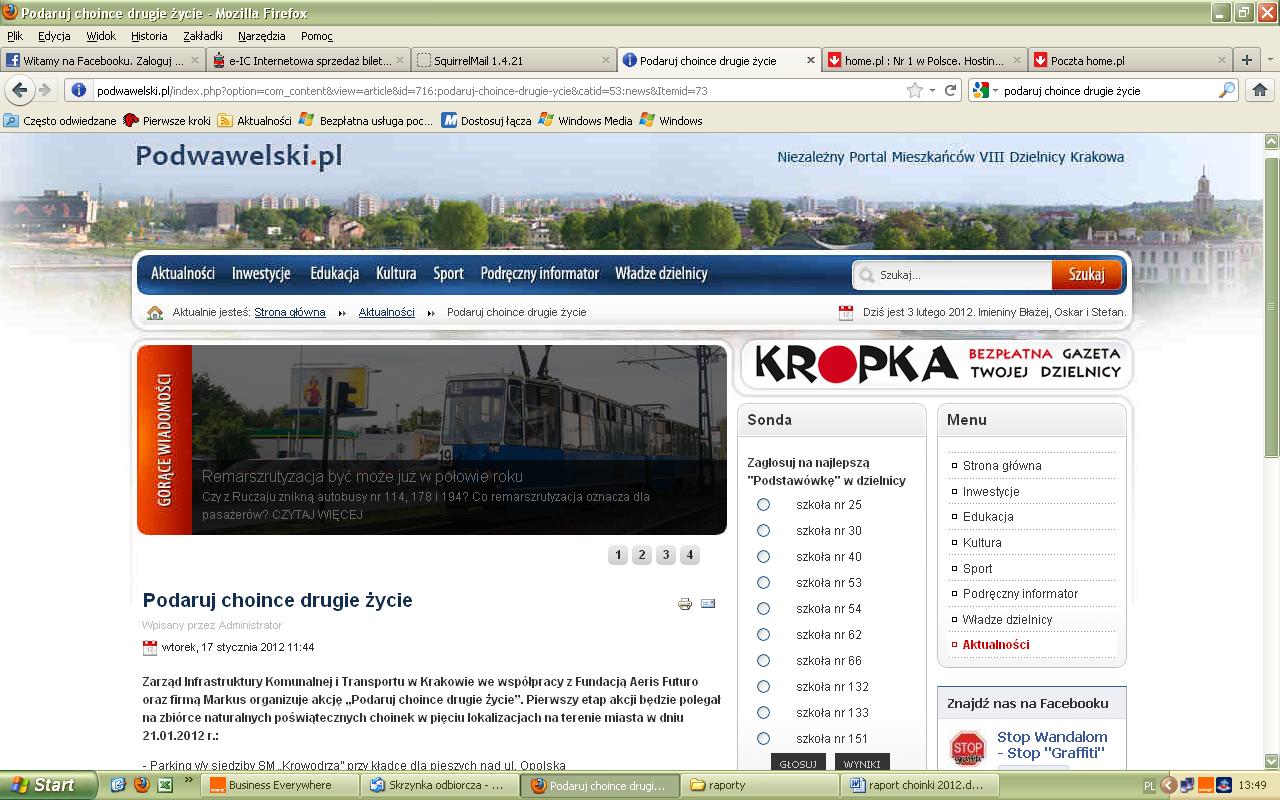1280x800 pixels.
Task: Click the vertical scrollbar down arrow
Action: coord(1272,761)
